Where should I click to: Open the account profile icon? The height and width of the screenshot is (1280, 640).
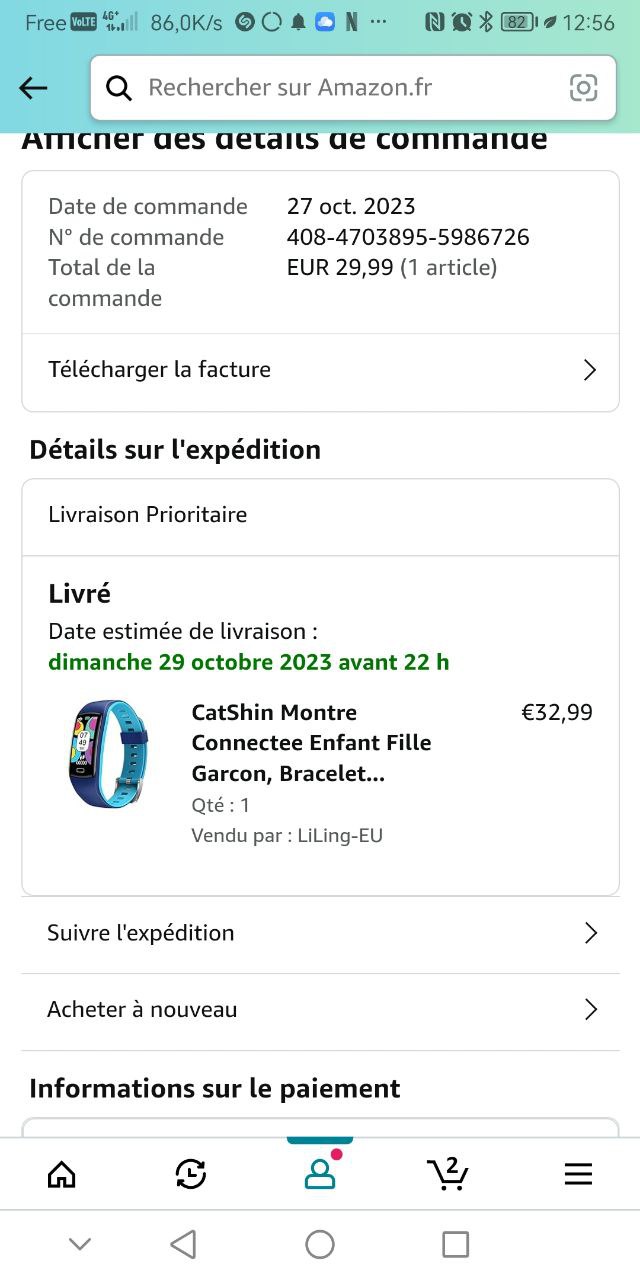pyautogui.click(x=320, y=1173)
